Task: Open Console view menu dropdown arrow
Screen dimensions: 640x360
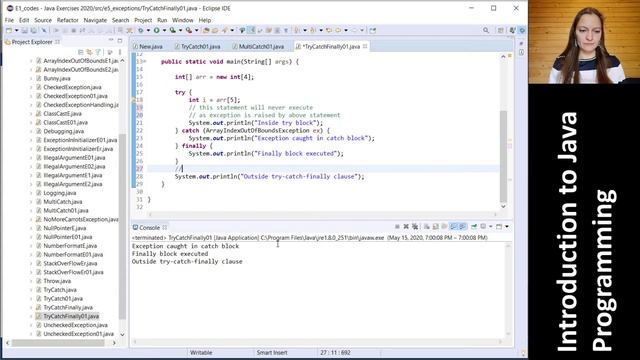Action: 507,227
